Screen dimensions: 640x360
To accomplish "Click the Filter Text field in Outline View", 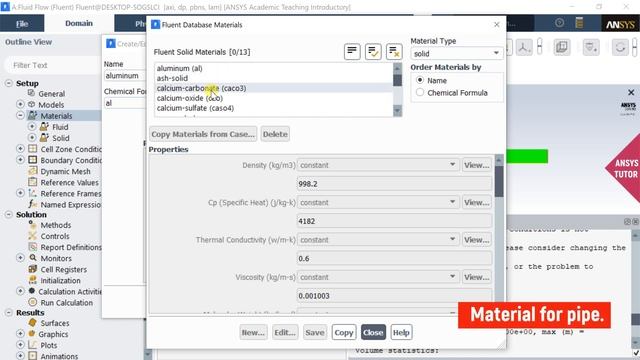I will [52, 65].
